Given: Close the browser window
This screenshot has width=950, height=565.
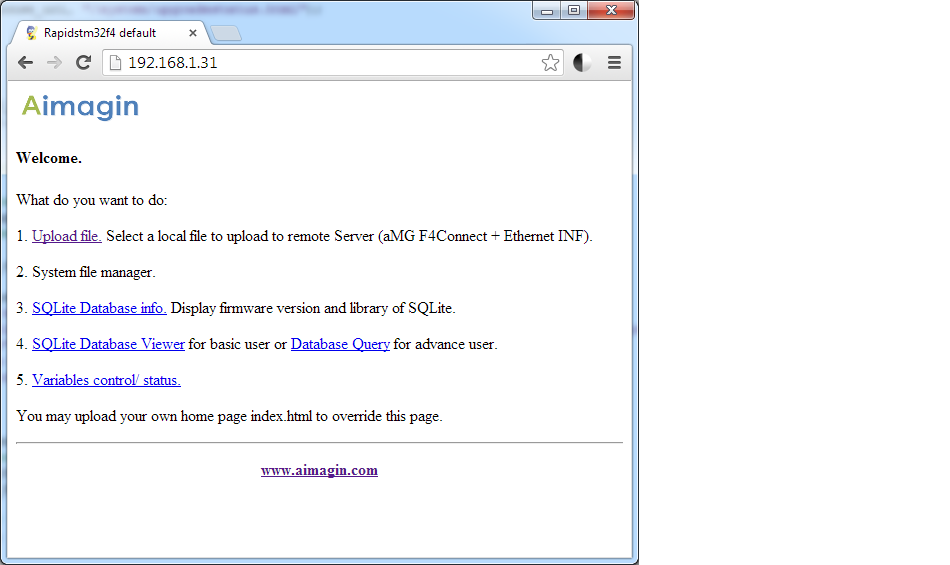Looking at the screenshot, I should (611, 10).
